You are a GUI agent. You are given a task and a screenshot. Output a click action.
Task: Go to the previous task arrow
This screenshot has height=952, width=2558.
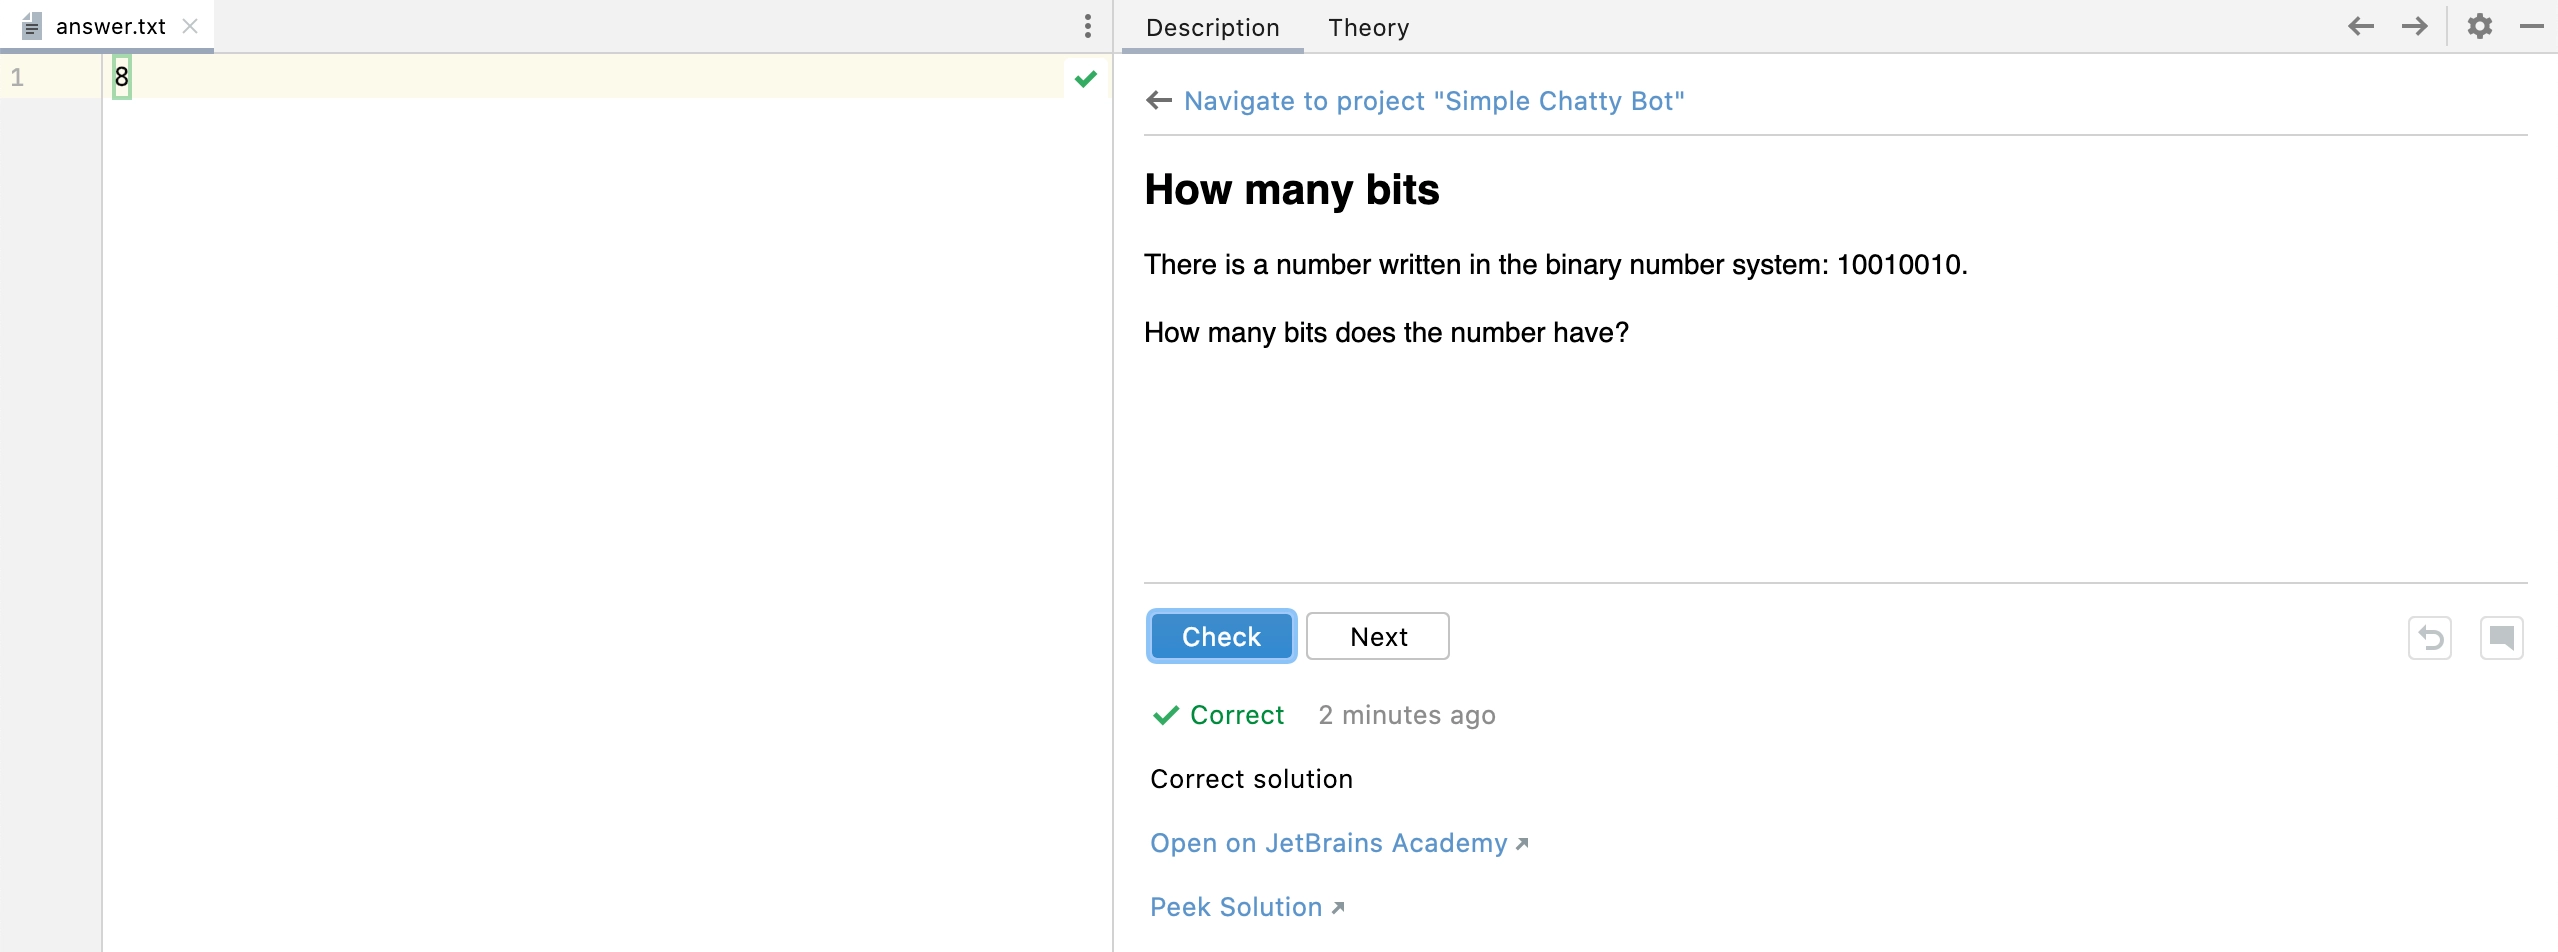point(2361,26)
